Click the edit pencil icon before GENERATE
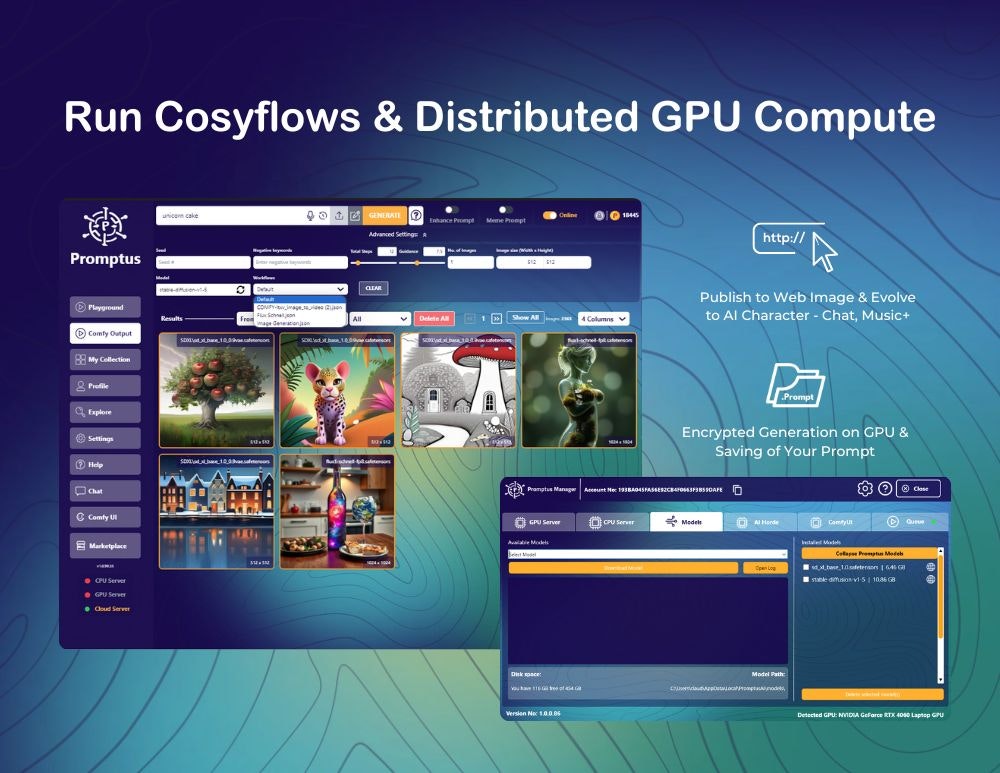The height and width of the screenshot is (773, 1000). [x=355, y=216]
